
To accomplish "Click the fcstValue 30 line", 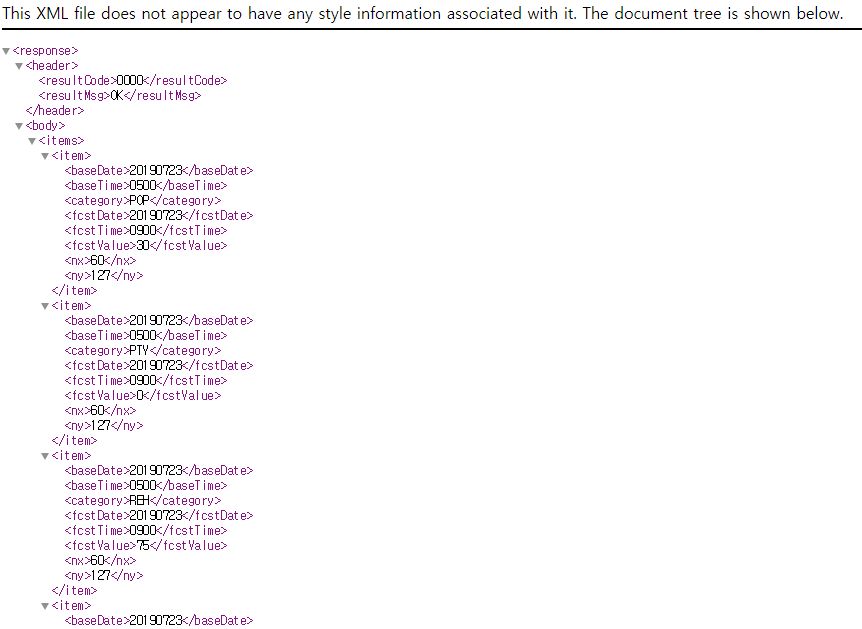I will 146,246.
